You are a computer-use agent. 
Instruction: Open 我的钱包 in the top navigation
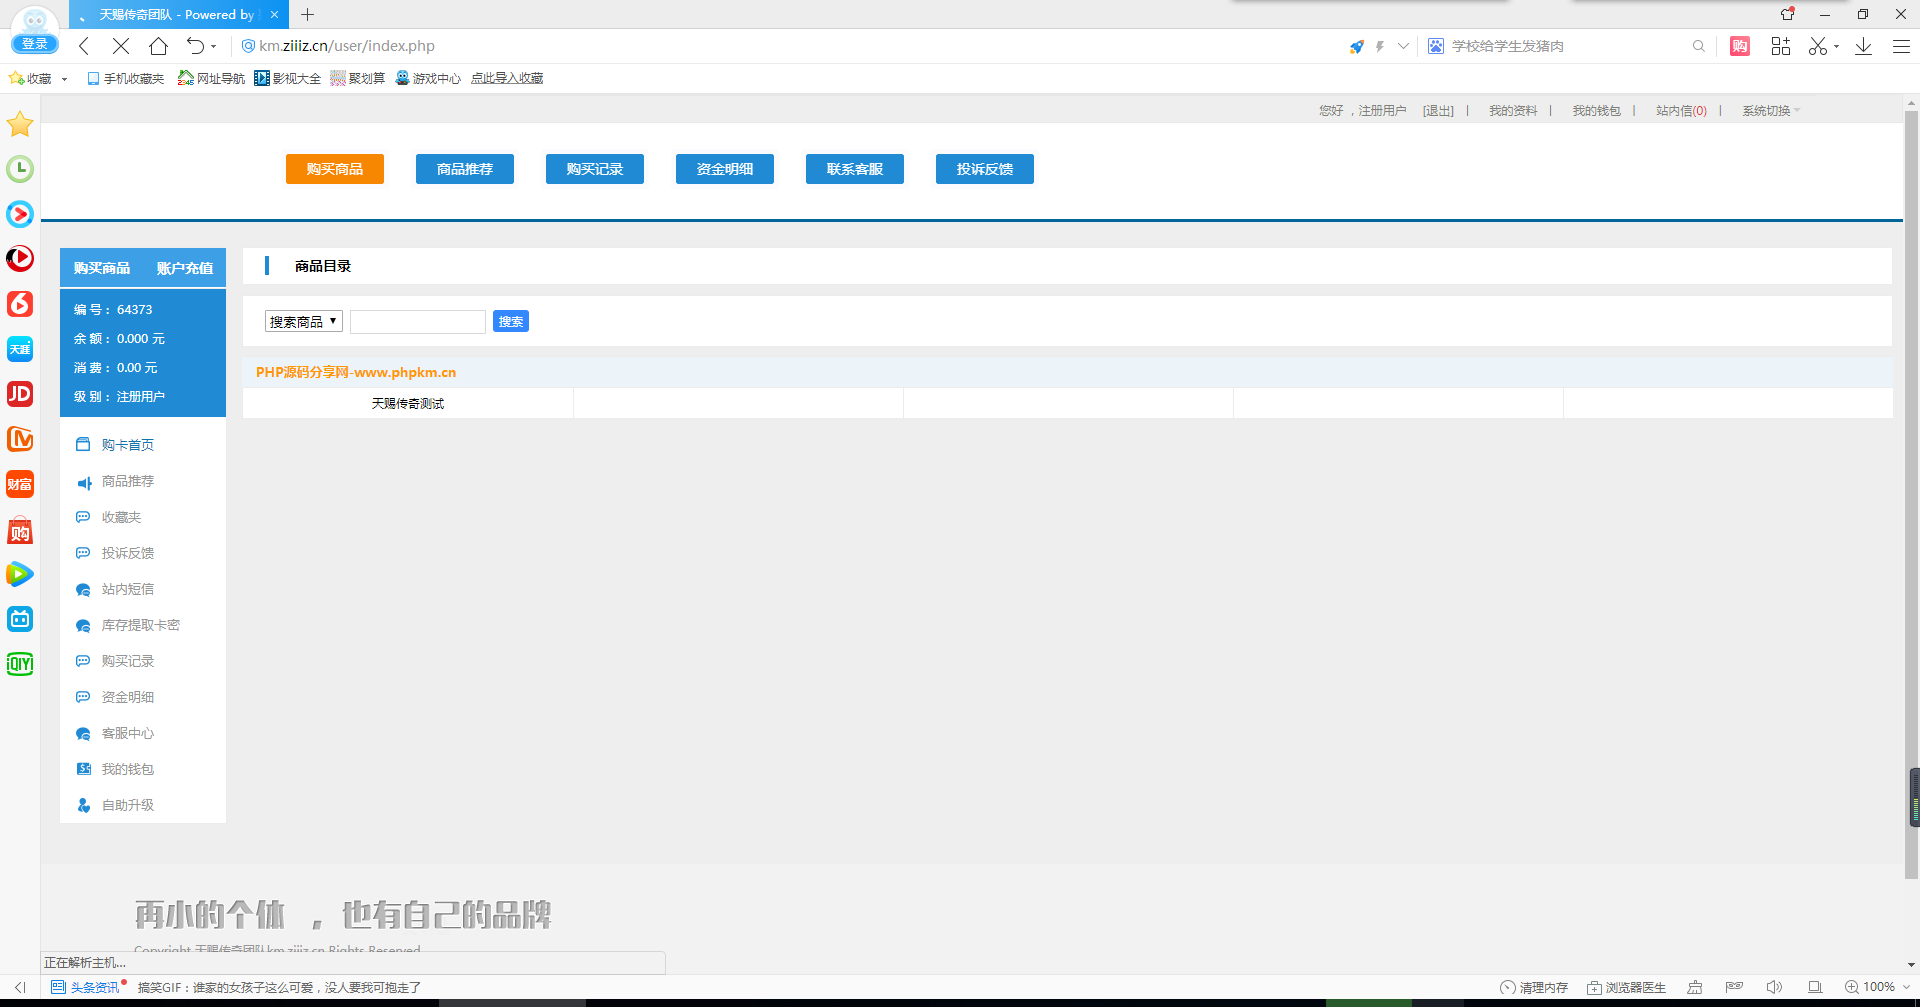point(1597,110)
